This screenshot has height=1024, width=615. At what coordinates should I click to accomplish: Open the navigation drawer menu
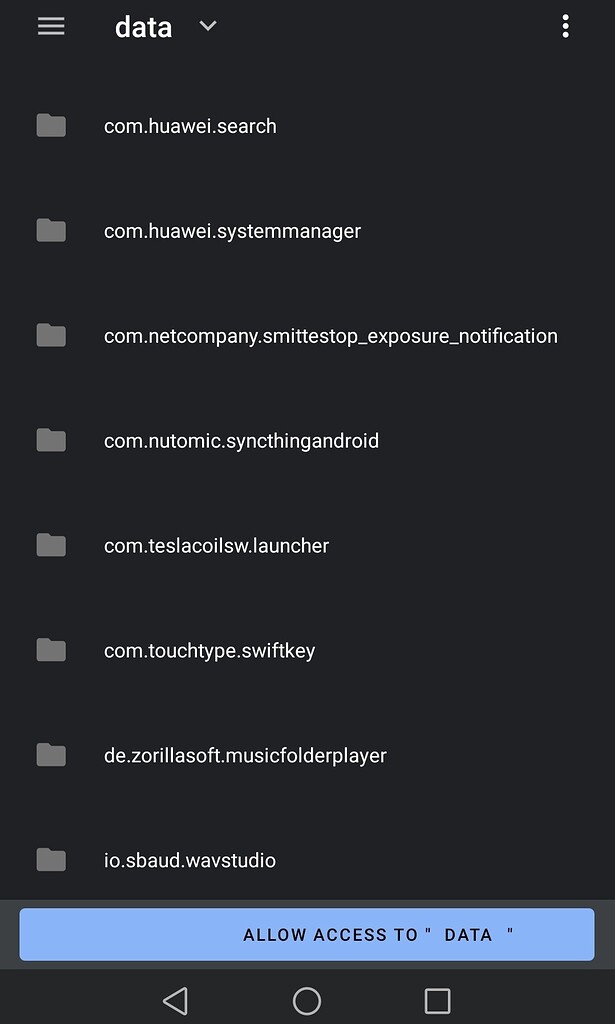51,26
